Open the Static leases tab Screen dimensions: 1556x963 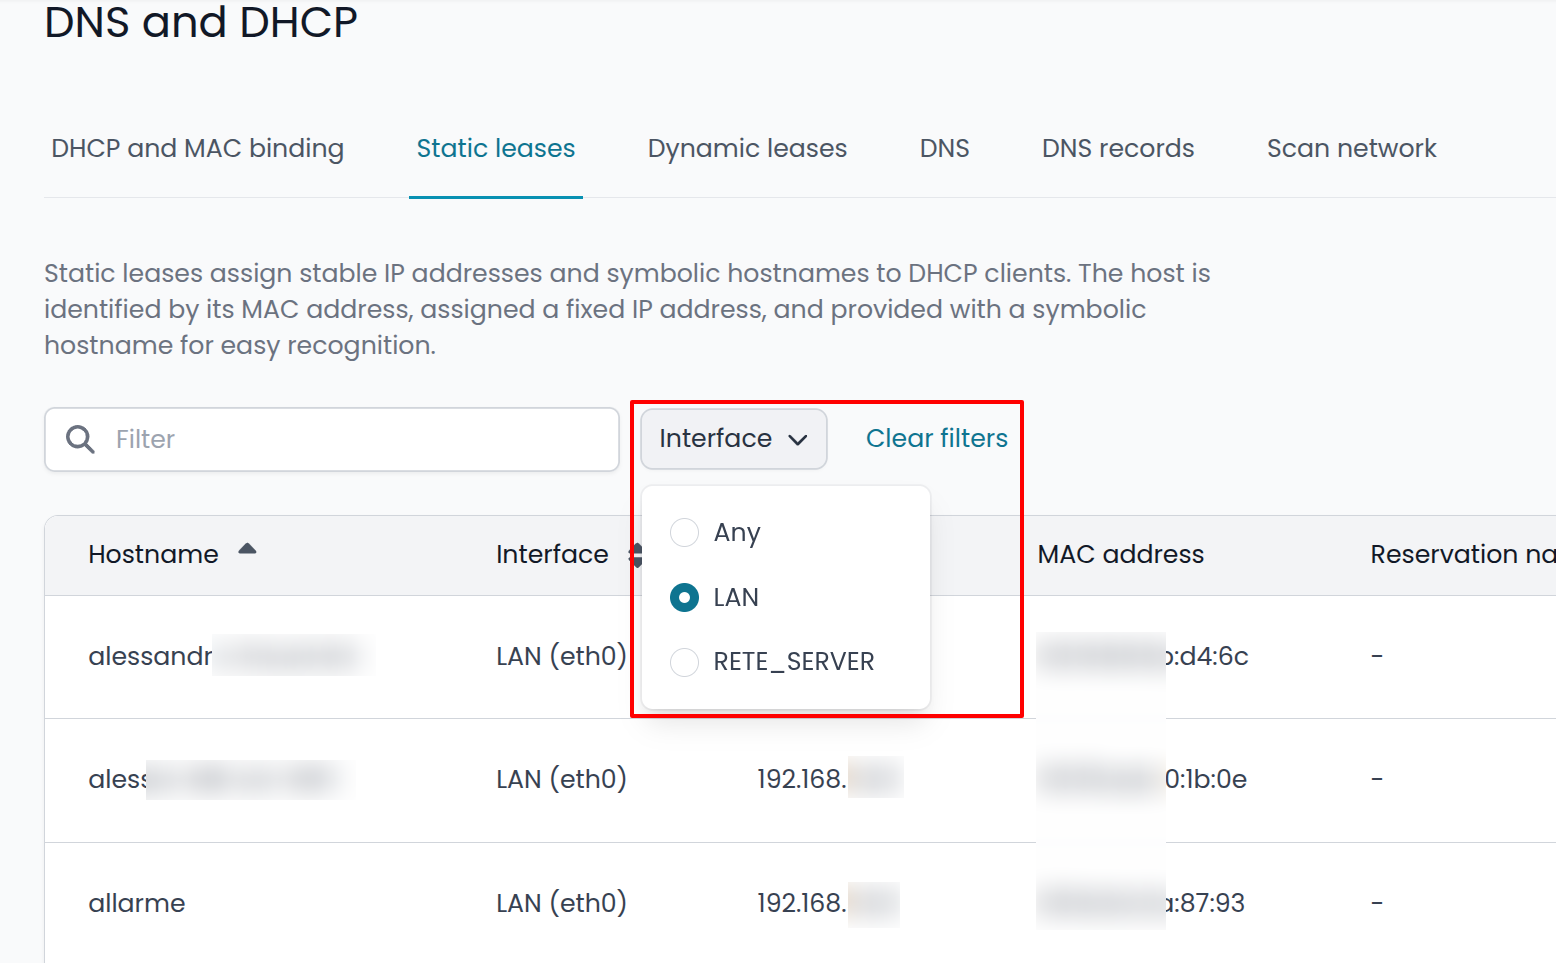[496, 149]
